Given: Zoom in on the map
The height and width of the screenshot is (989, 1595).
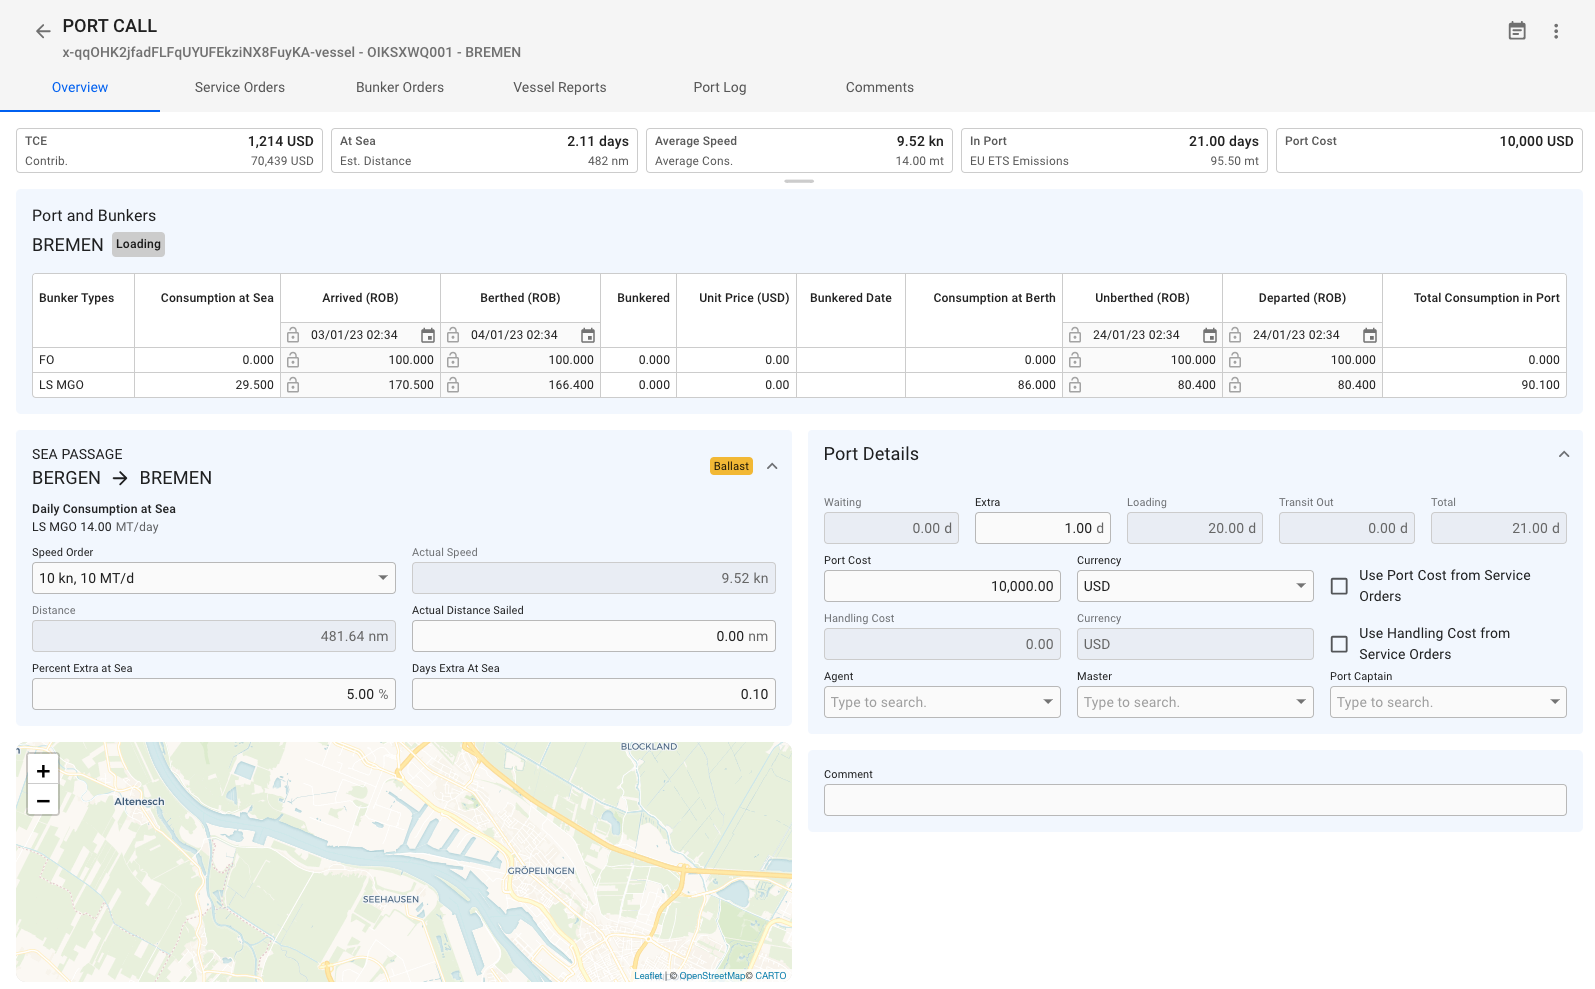Looking at the screenshot, I should 43,771.
